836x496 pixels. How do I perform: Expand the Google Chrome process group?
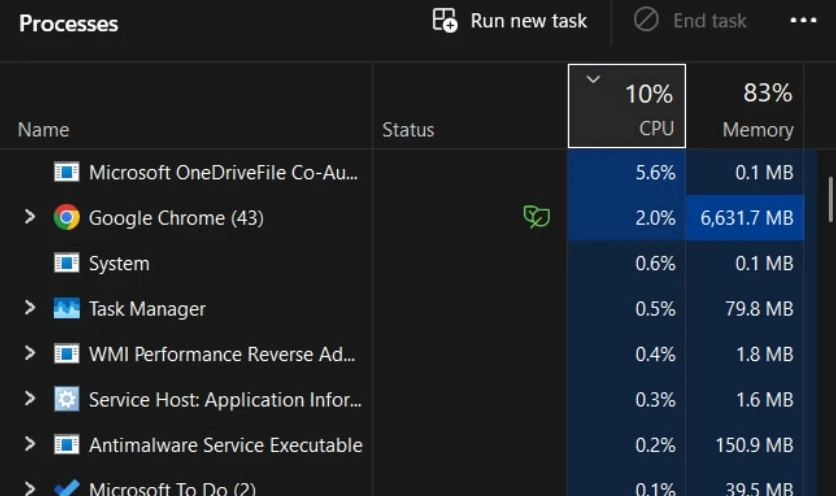tap(30, 217)
